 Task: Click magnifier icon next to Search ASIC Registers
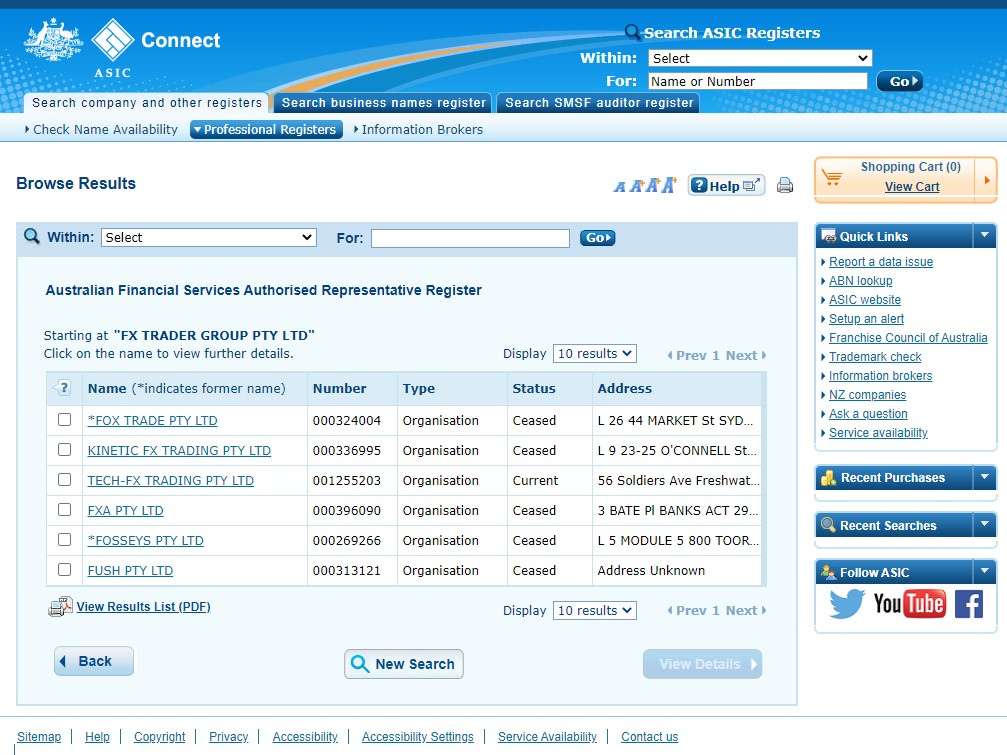pyautogui.click(x=632, y=31)
